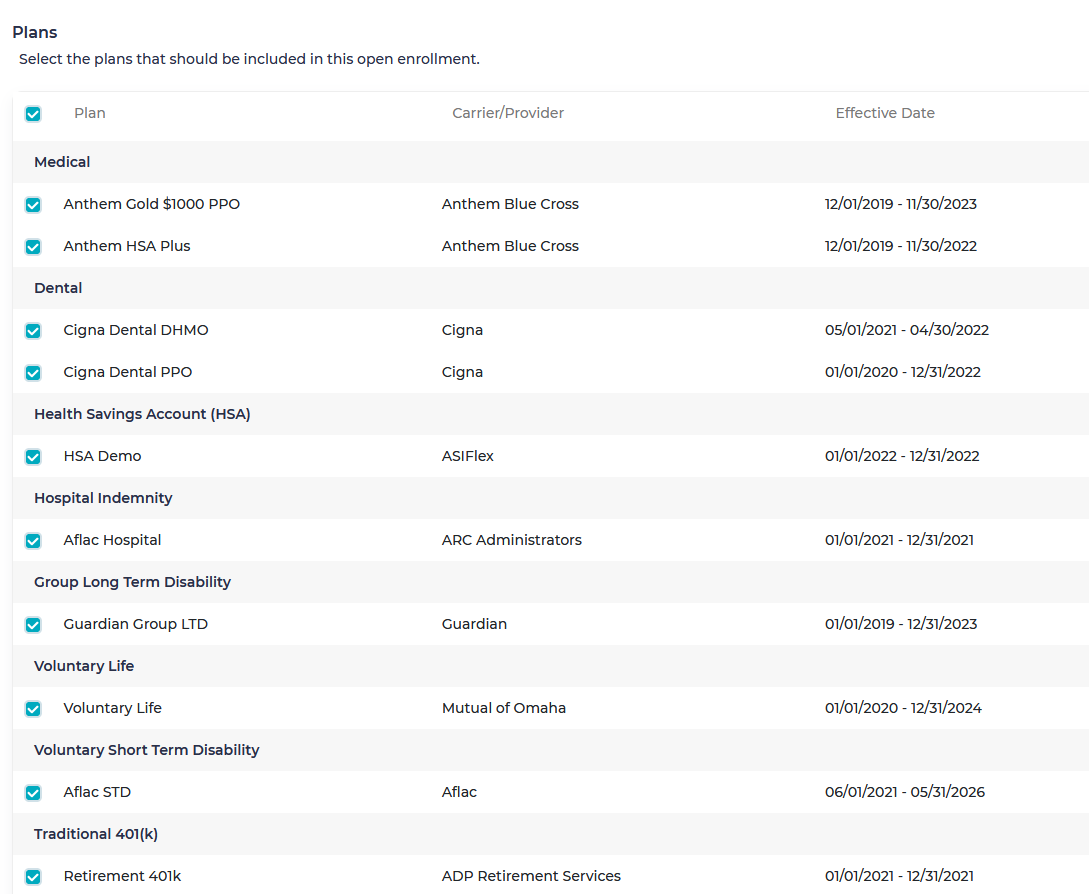This screenshot has height=894, width=1089.
Task: Uncheck the Aflac Hospital plan
Action: 33,540
